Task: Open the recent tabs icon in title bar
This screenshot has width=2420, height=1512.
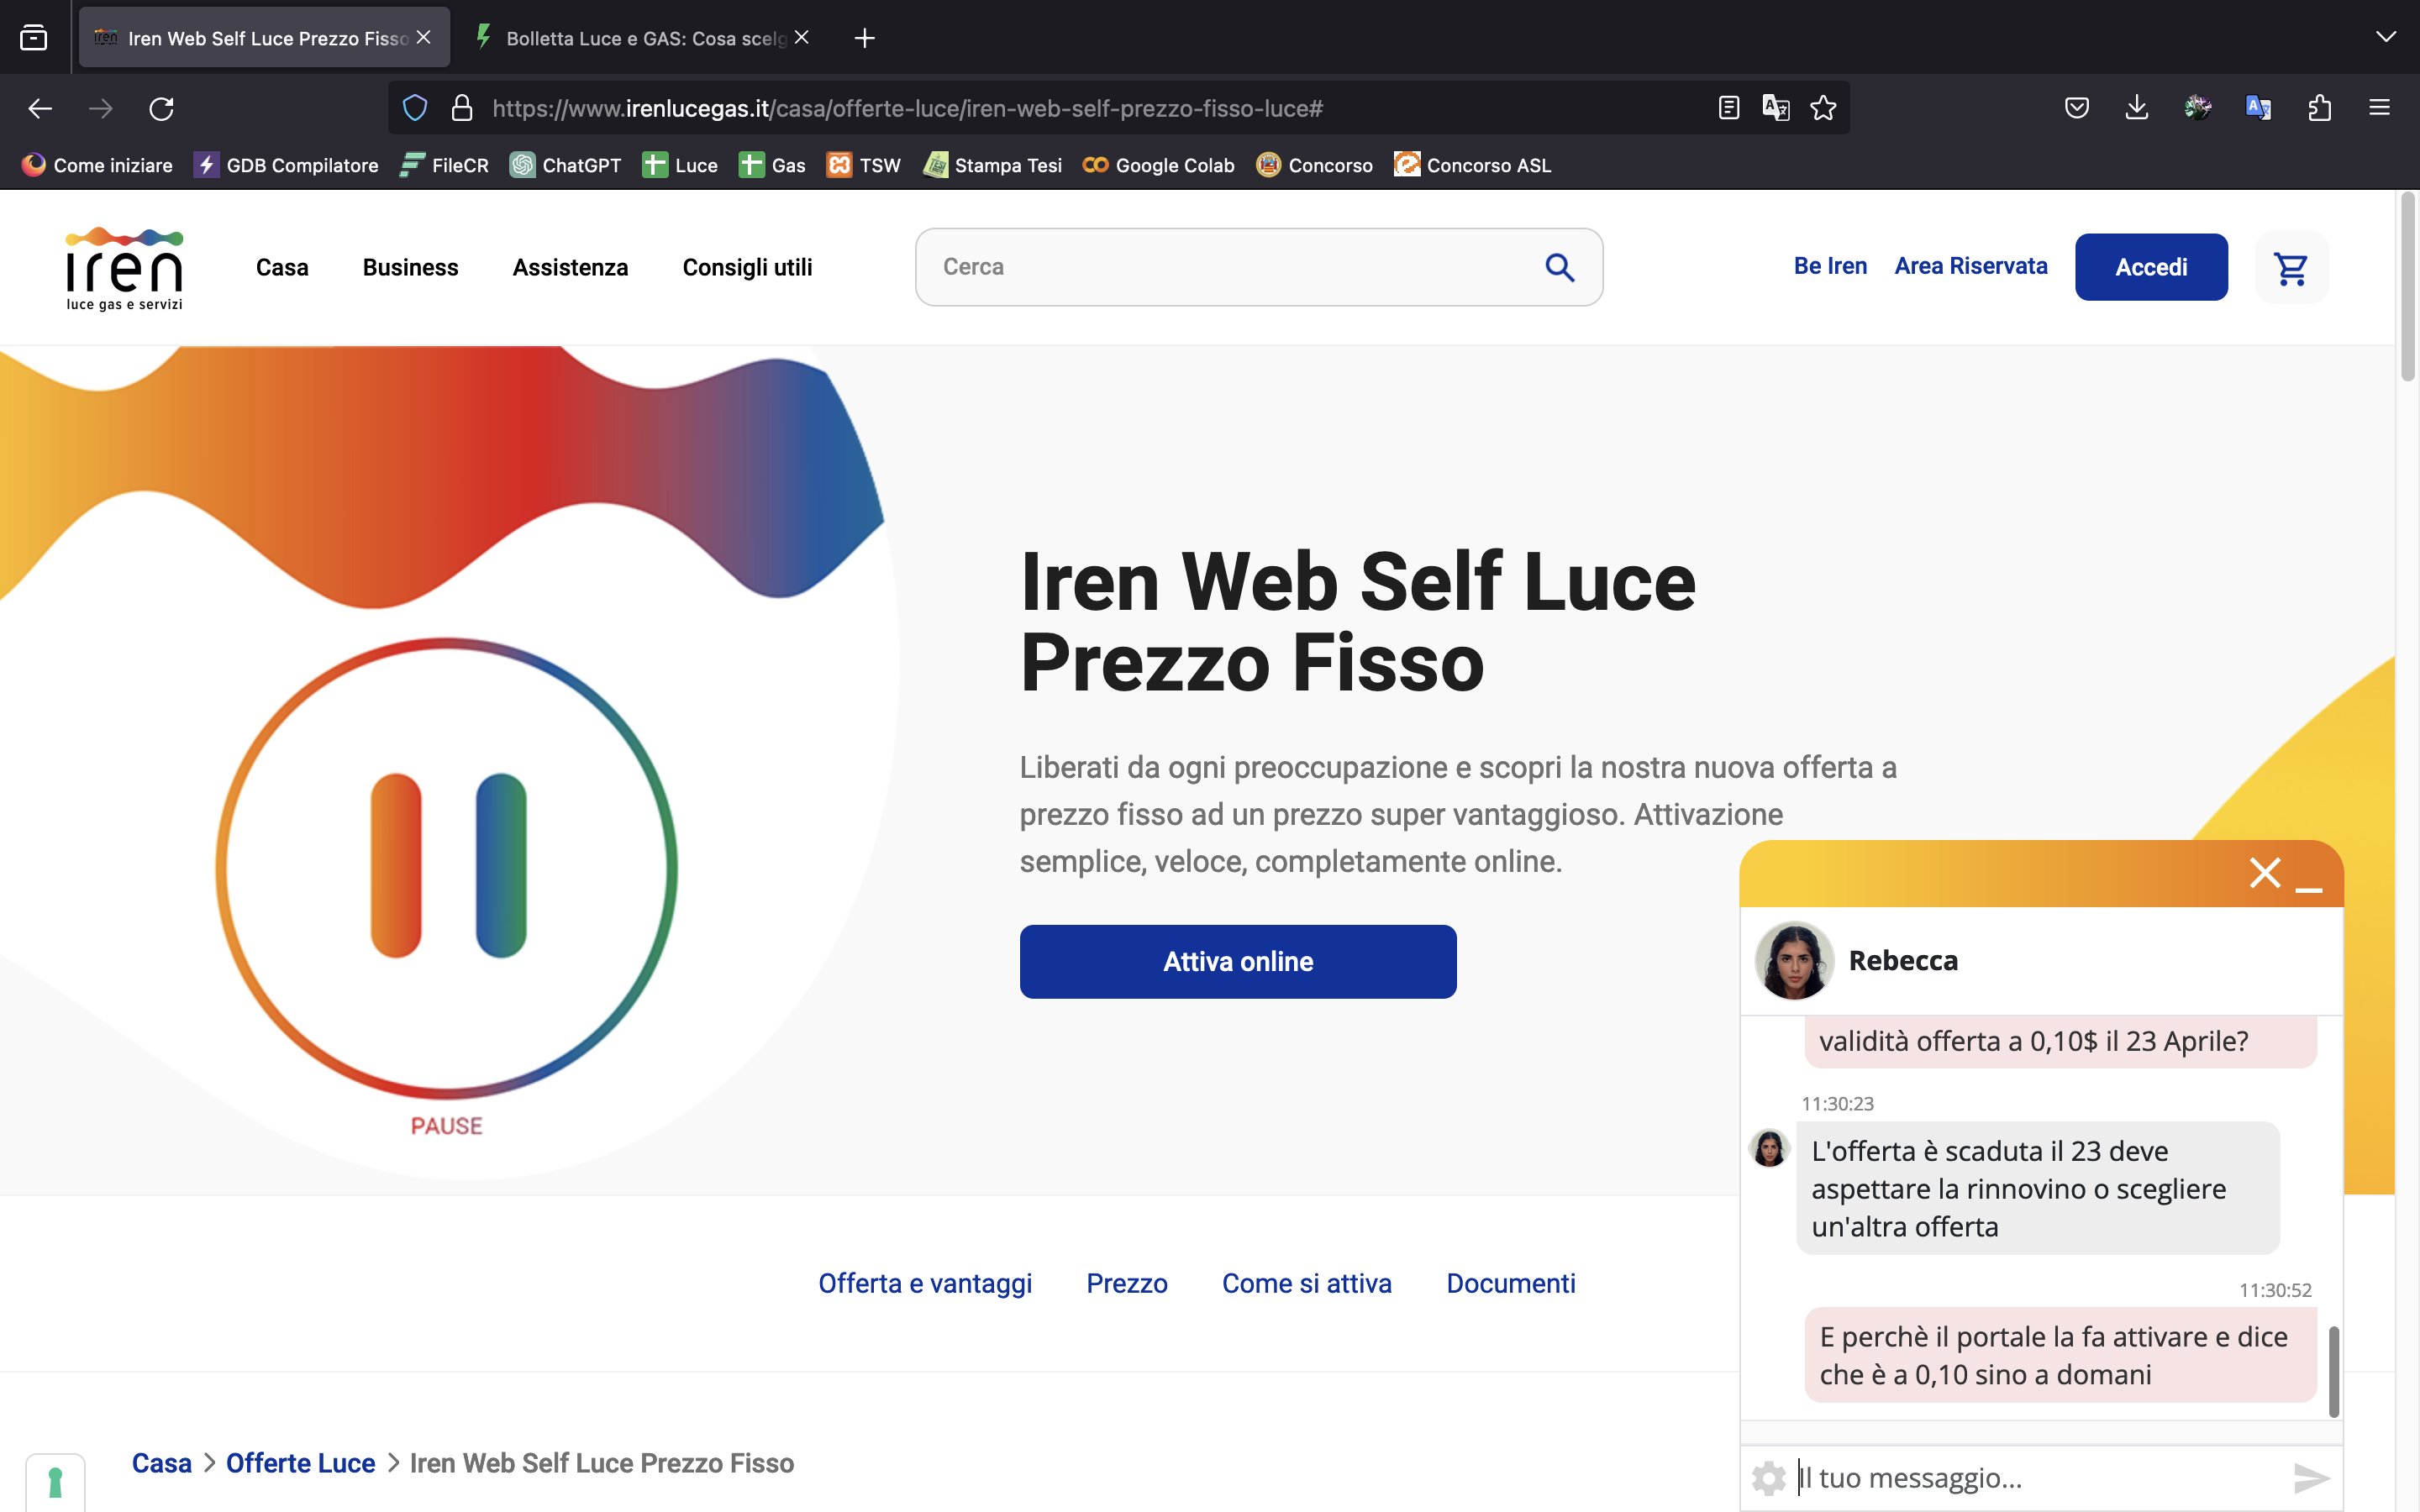Action: (x=34, y=38)
